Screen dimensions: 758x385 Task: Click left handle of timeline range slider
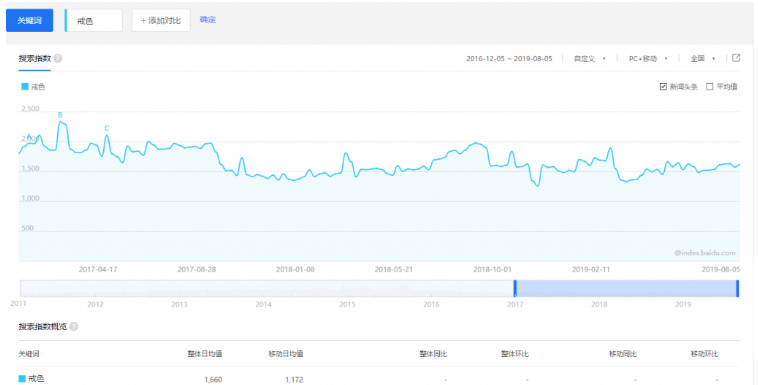(x=515, y=288)
